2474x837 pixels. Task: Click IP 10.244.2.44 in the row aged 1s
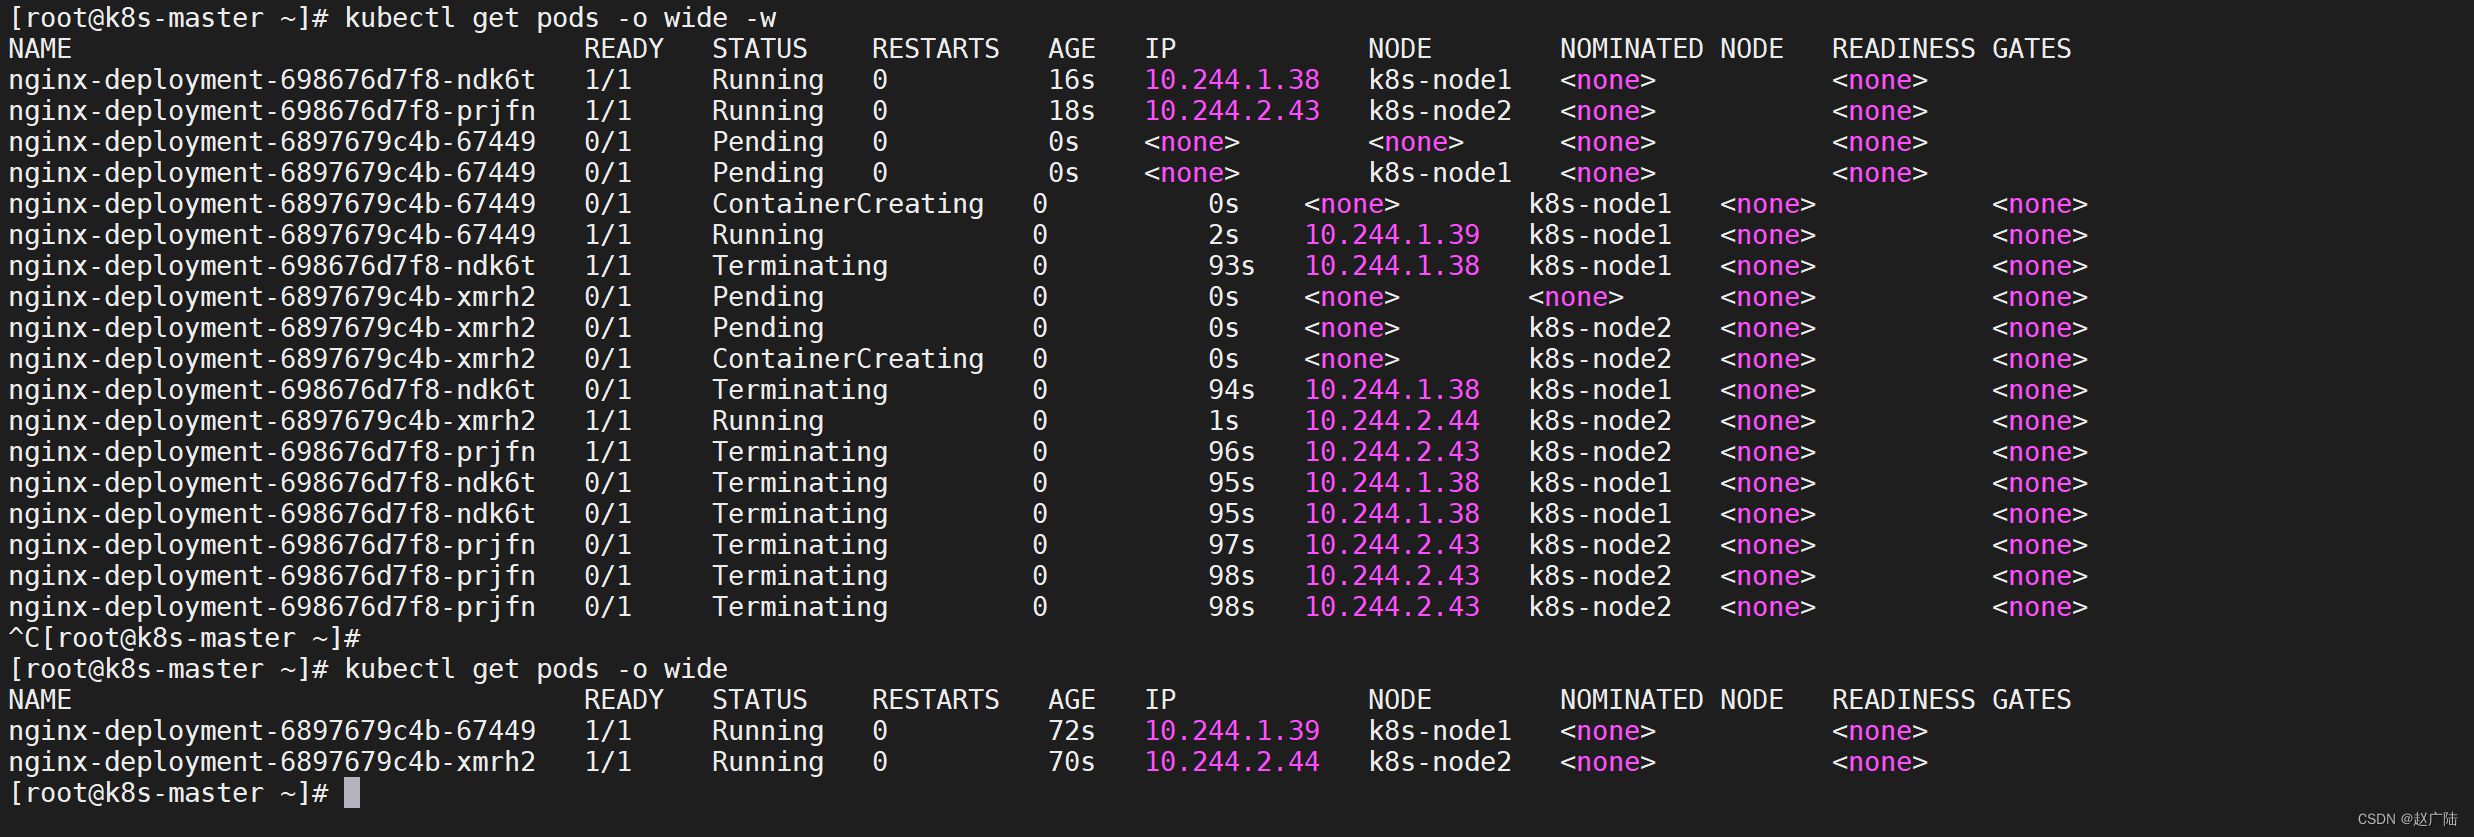coord(1392,421)
